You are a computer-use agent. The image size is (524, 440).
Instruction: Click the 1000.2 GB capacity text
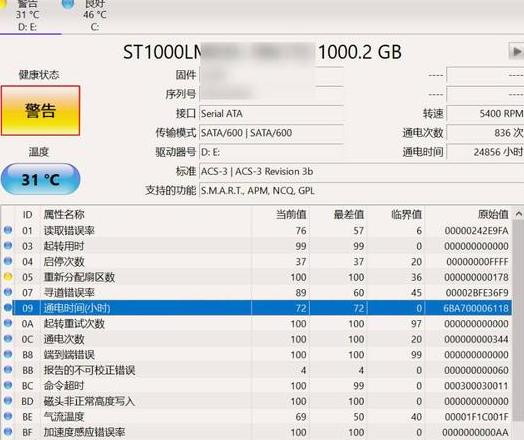click(360, 52)
